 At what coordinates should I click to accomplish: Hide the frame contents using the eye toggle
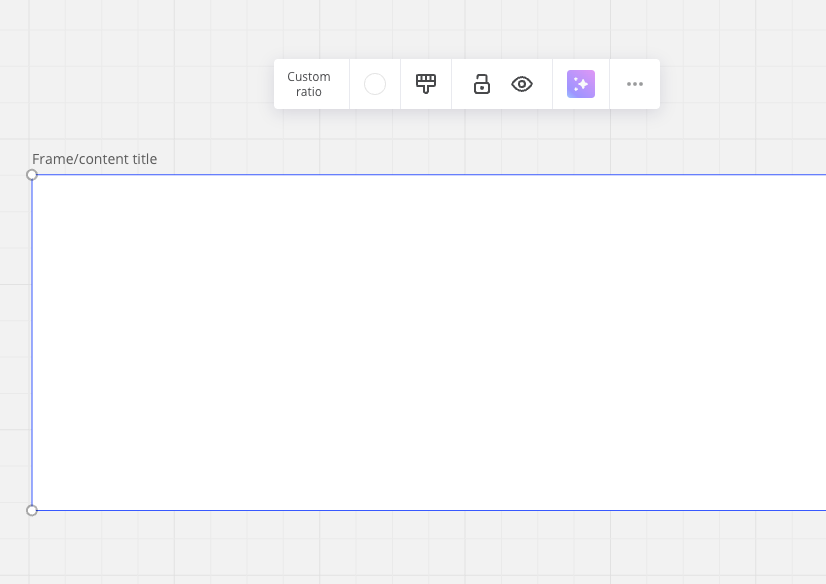tap(522, 84)
